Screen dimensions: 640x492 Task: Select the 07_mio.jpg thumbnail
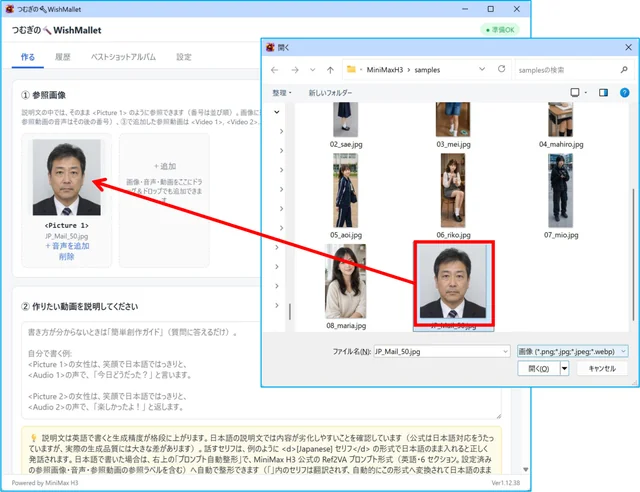click(560, 190)
